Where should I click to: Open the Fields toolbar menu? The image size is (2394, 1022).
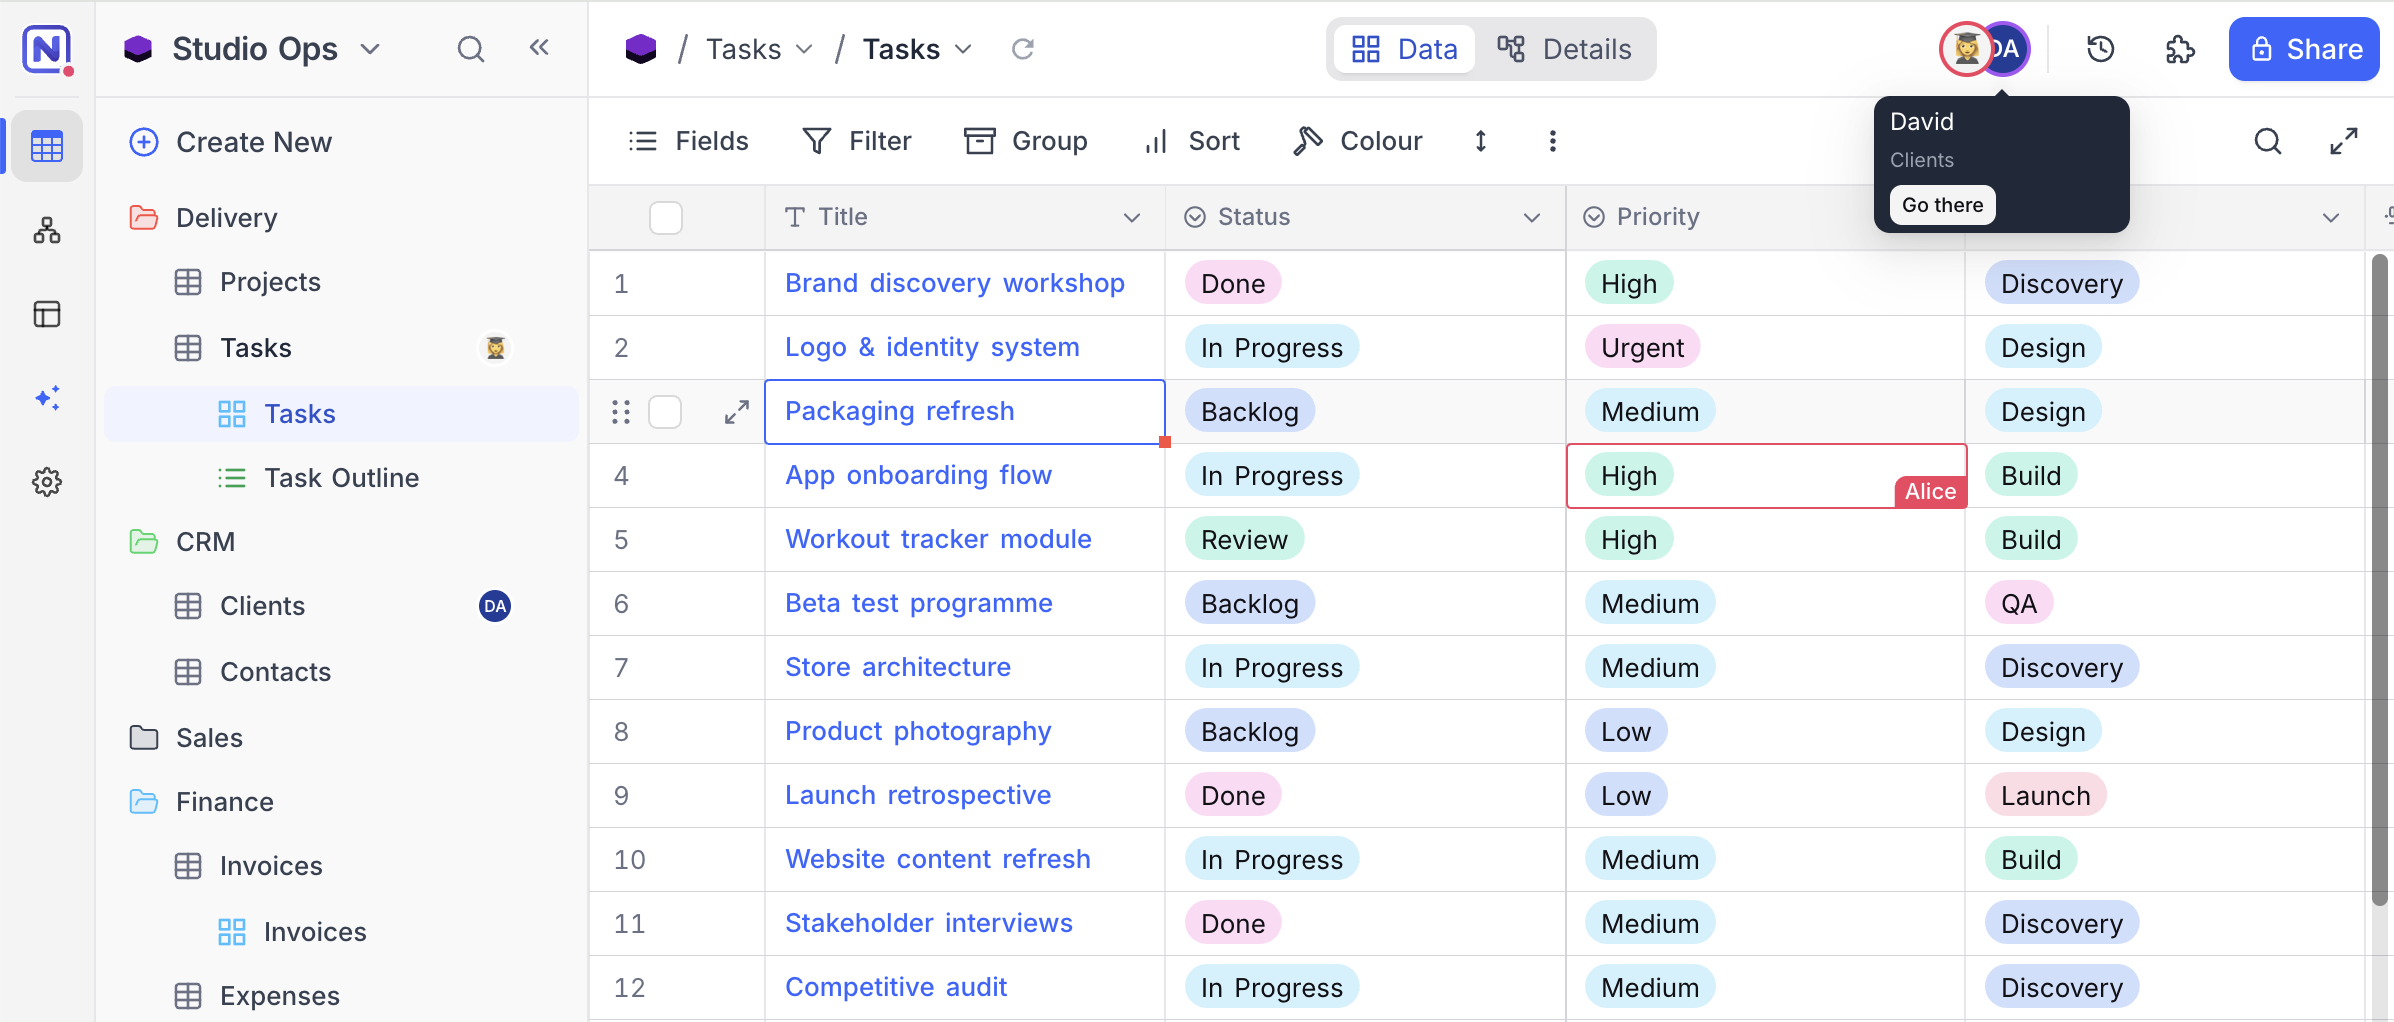pyautogui.click(x=688, y=141)
